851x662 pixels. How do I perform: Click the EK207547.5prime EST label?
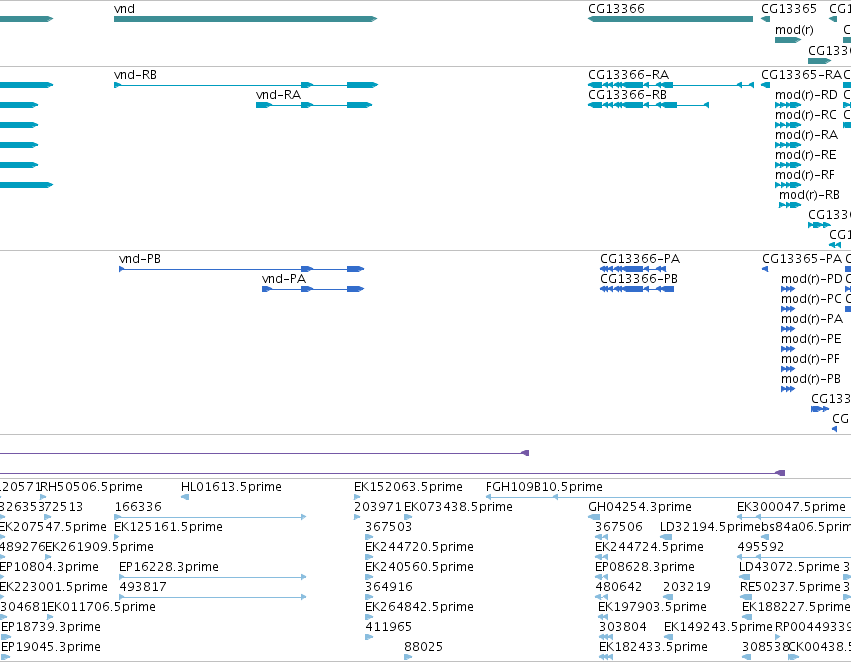[x=53, y=527]
